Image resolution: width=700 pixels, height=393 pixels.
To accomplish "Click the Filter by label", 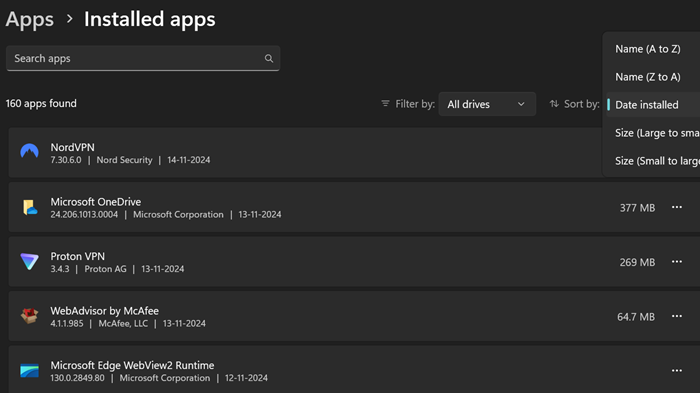I will [x=415, y=104].
